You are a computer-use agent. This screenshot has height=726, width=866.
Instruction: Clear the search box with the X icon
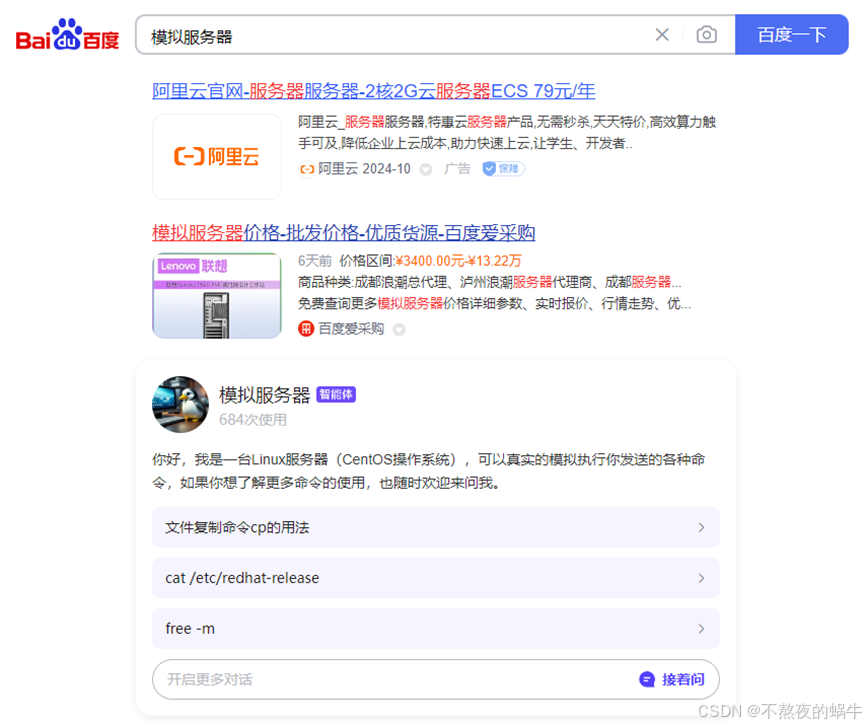(662, 35)
